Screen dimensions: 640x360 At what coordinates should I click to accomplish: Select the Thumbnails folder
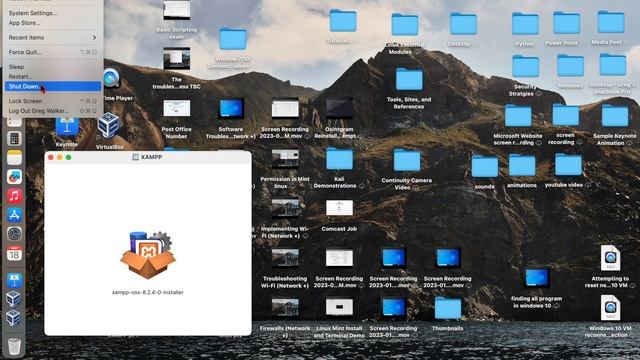click(x=448, y=308)
